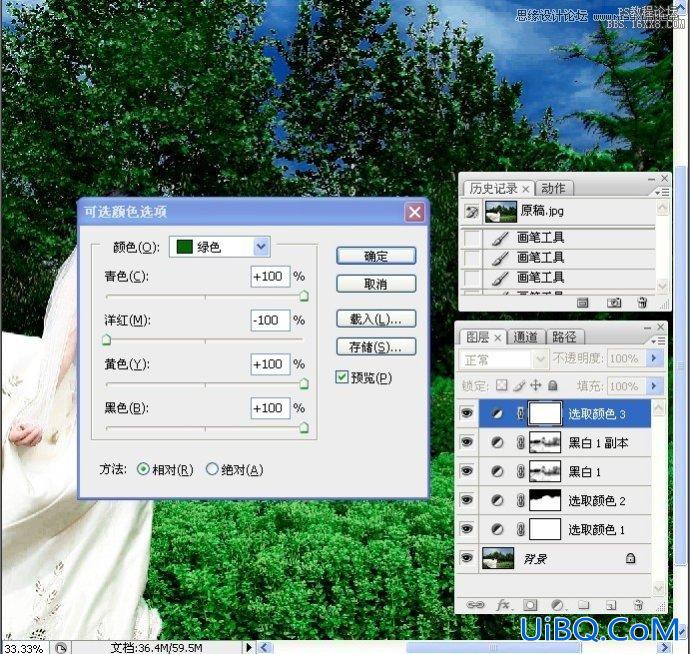690x654 pixels.
Task: Add a layer mask
Action: pyautogui.click(x=530, y=605)
